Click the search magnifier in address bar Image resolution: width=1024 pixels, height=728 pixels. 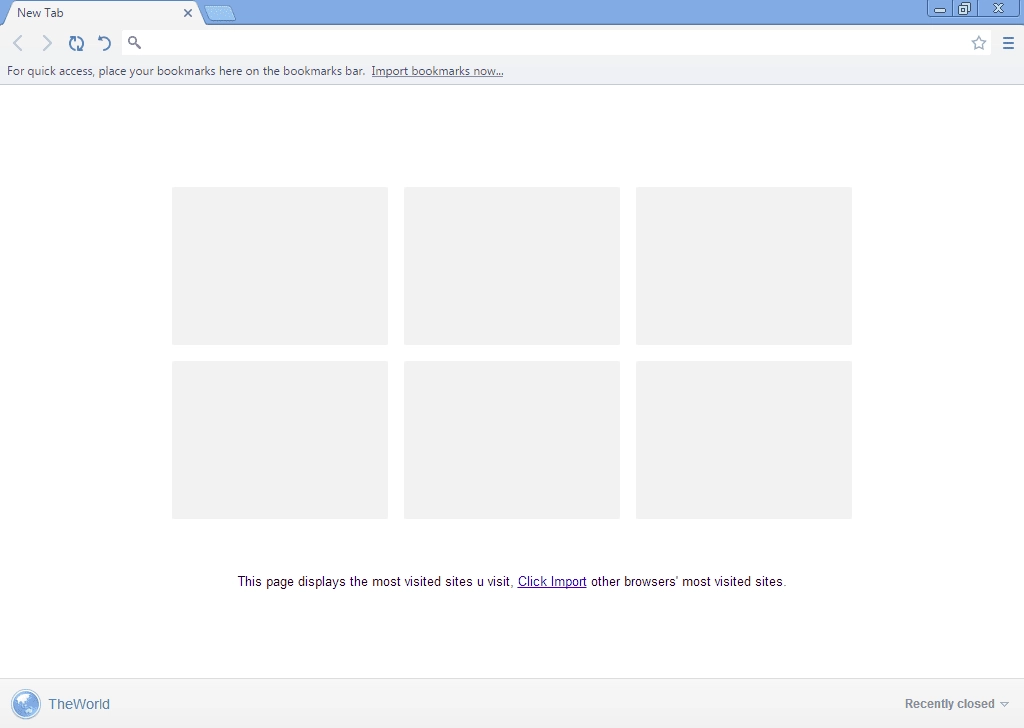click(134, 42)
